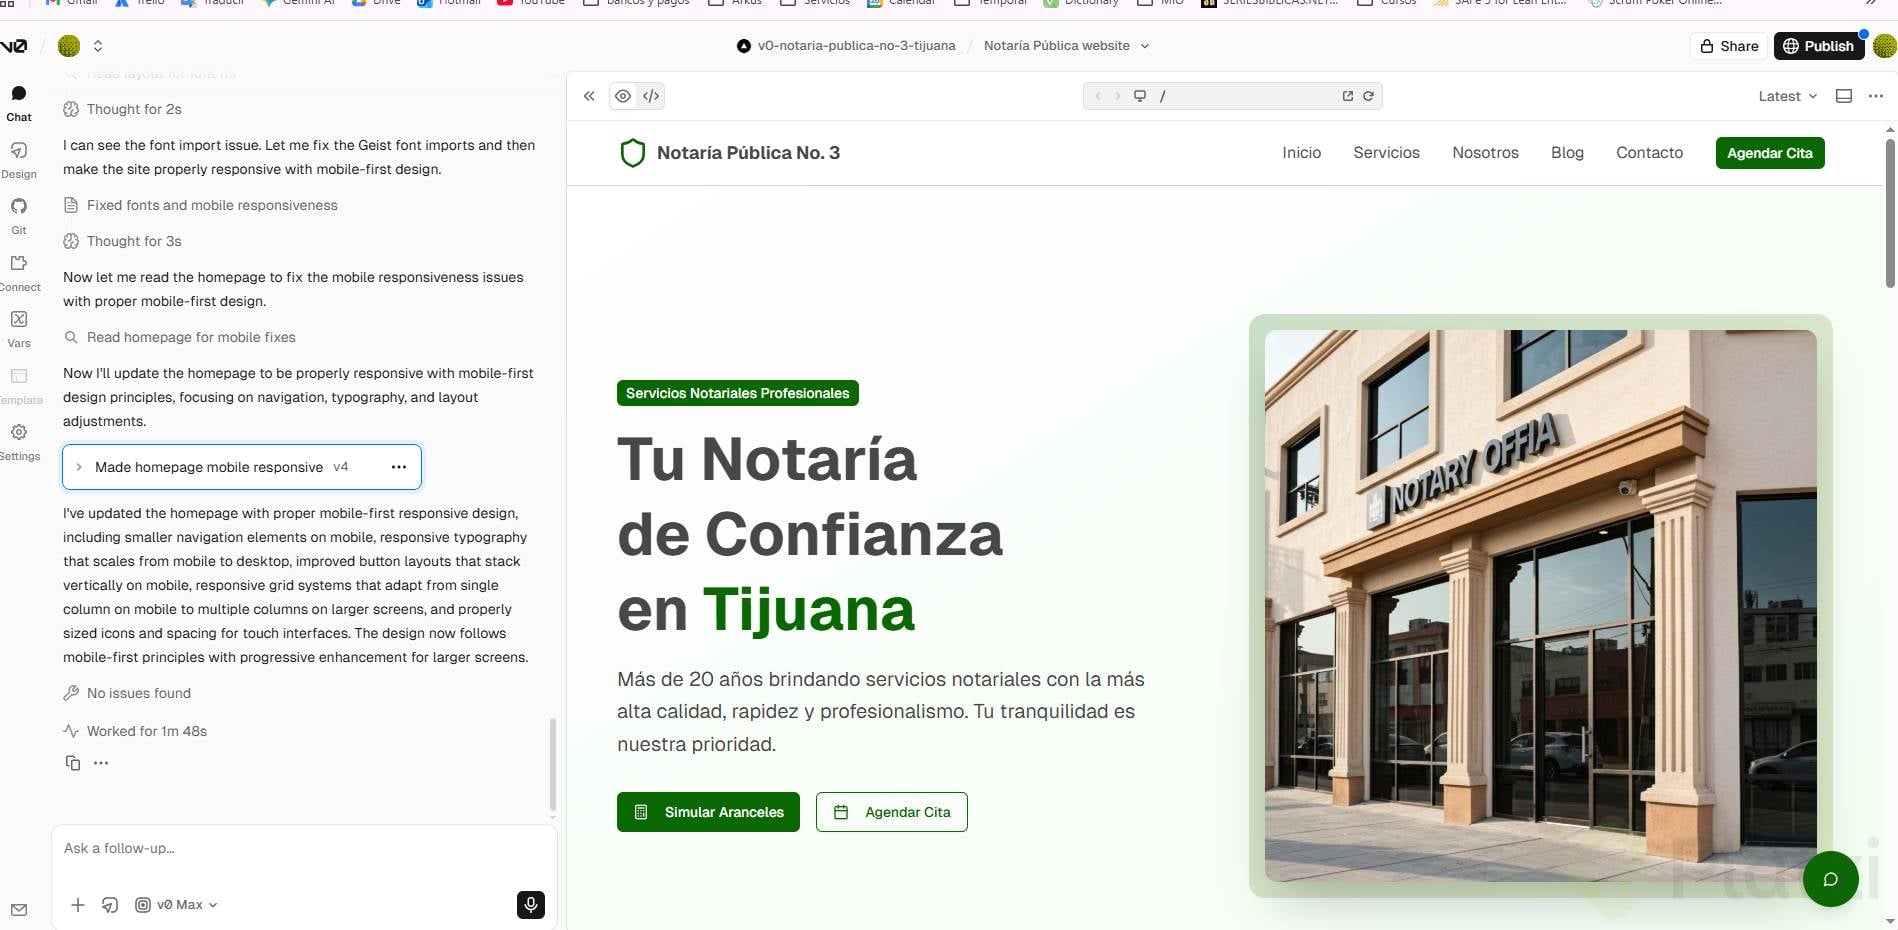Go forward in the preview browser
This screenshot has width=1898, height=930.
click(1118, 96)
